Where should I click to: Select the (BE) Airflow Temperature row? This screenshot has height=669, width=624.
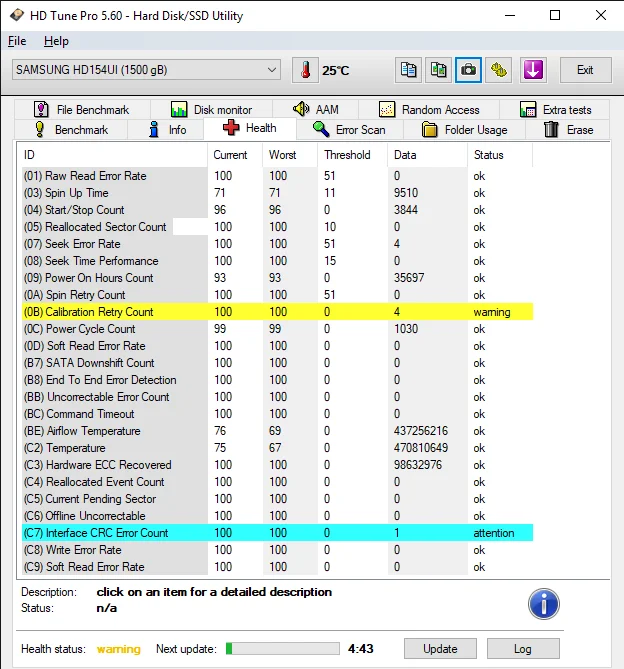pyautogui.click(x=277, y=431)
